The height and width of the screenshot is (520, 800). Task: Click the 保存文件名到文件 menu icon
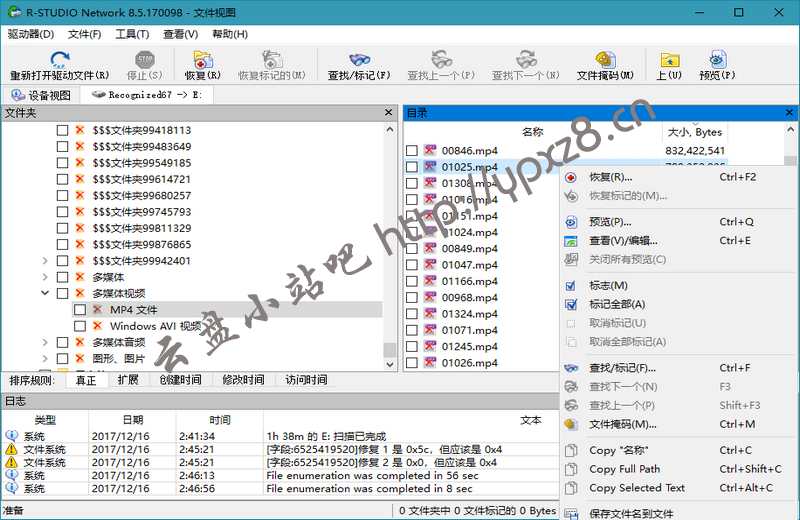(x=571, y=514)
